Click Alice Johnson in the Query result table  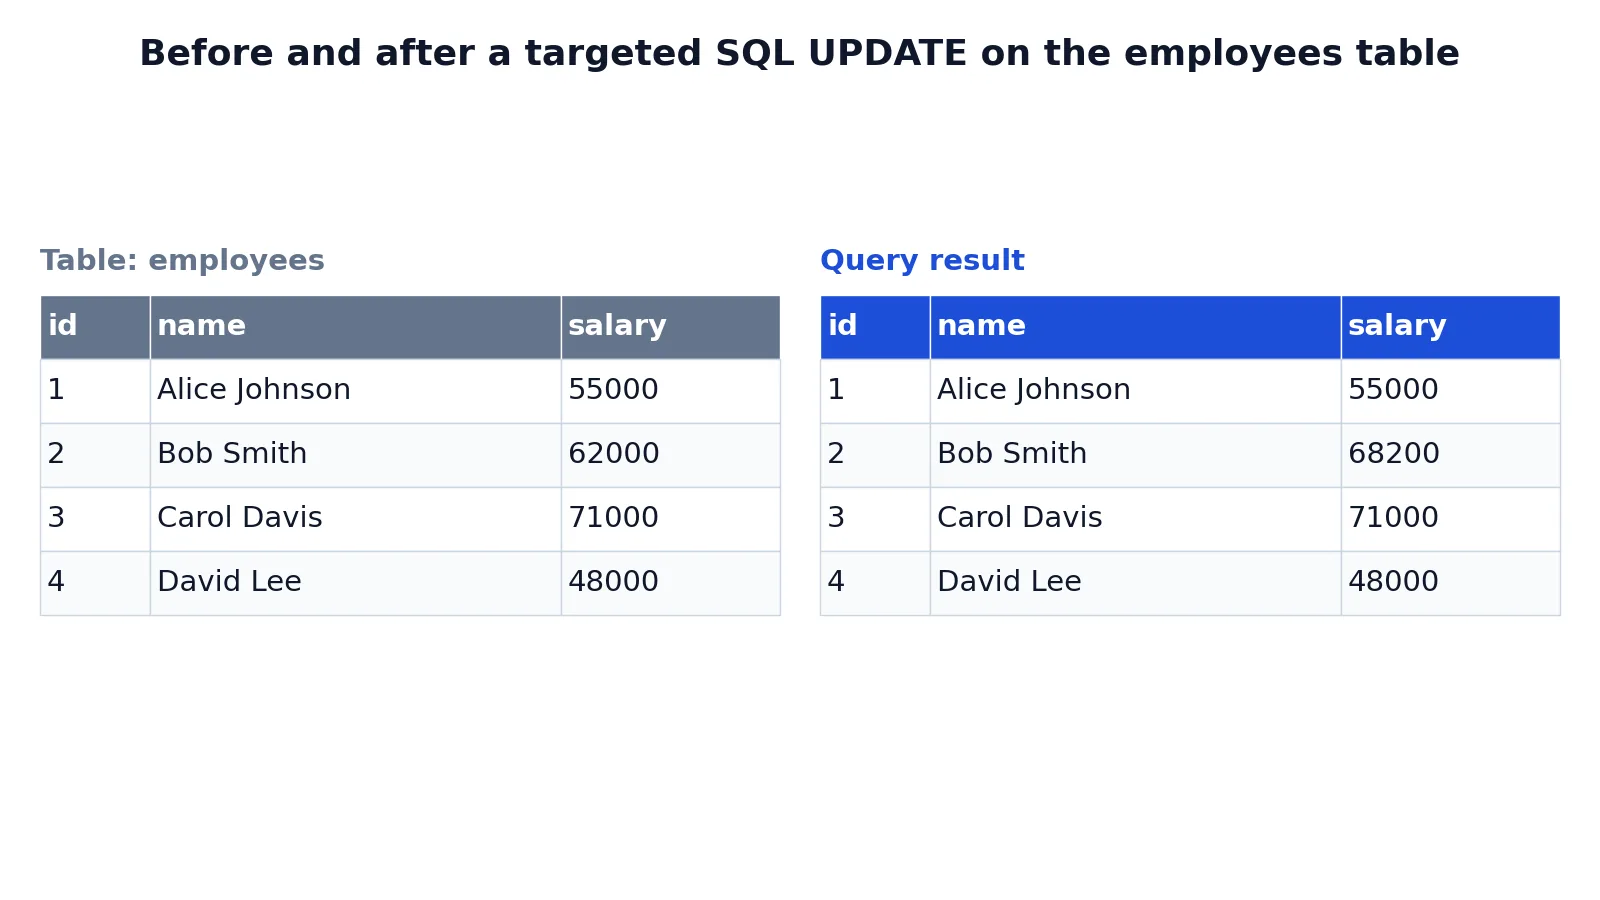1135,391
